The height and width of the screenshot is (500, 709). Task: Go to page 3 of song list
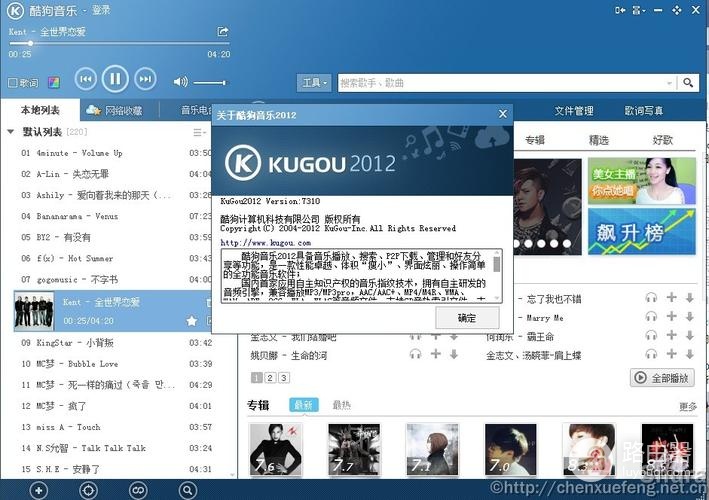284,377
